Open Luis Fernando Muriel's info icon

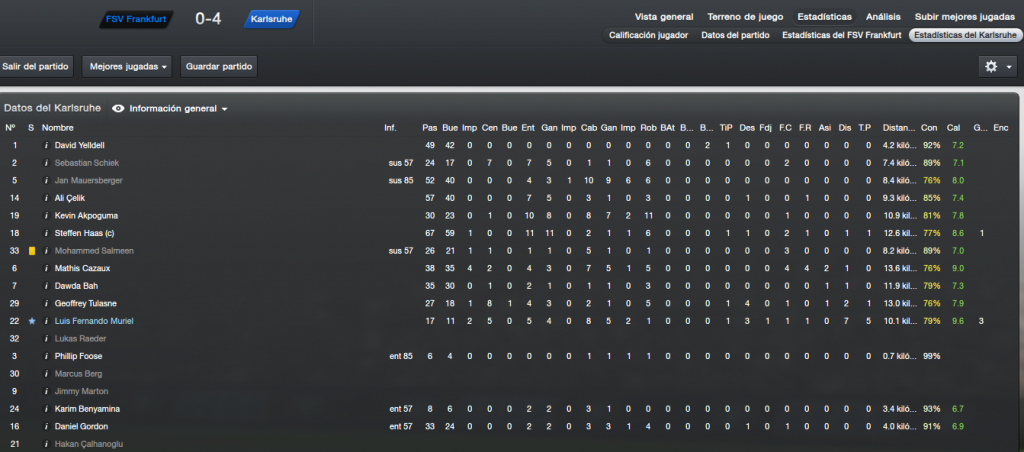coord(46,321)
